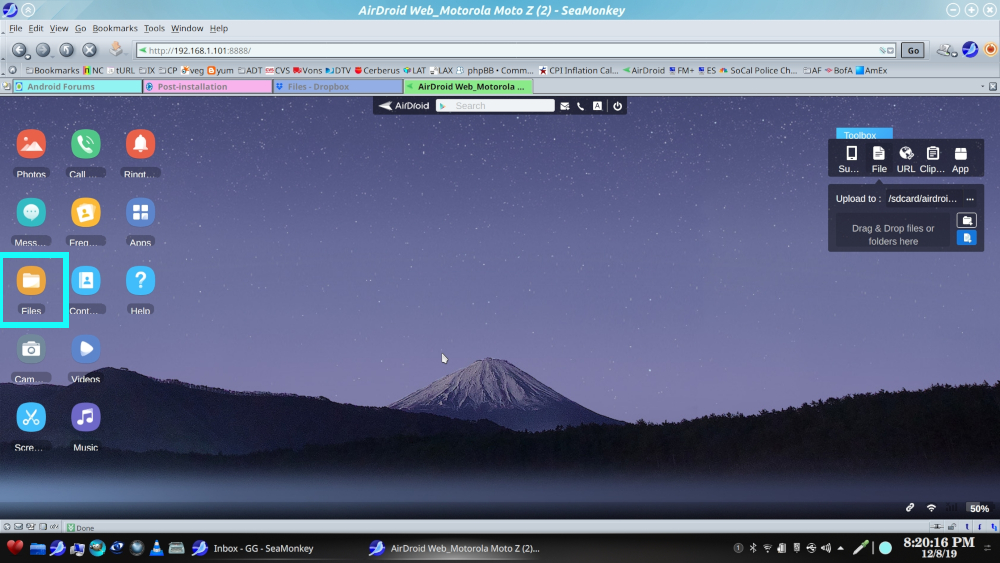Open the File menu
1000x563 pixels.
click(15, 28)
